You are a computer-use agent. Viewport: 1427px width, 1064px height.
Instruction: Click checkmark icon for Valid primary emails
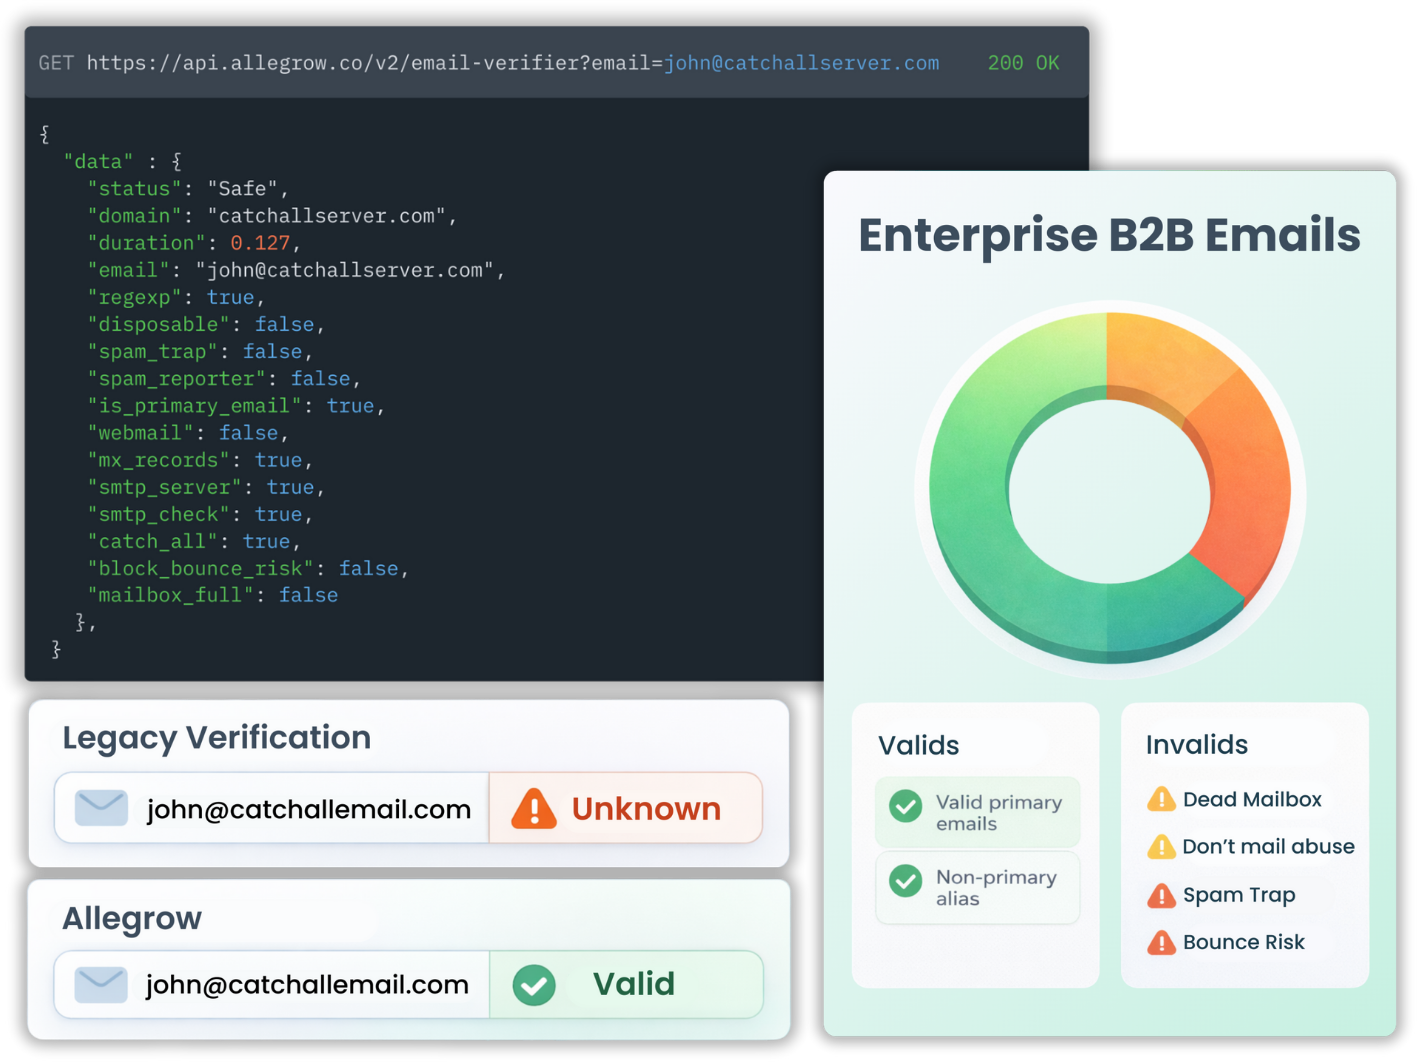(906, 806)
